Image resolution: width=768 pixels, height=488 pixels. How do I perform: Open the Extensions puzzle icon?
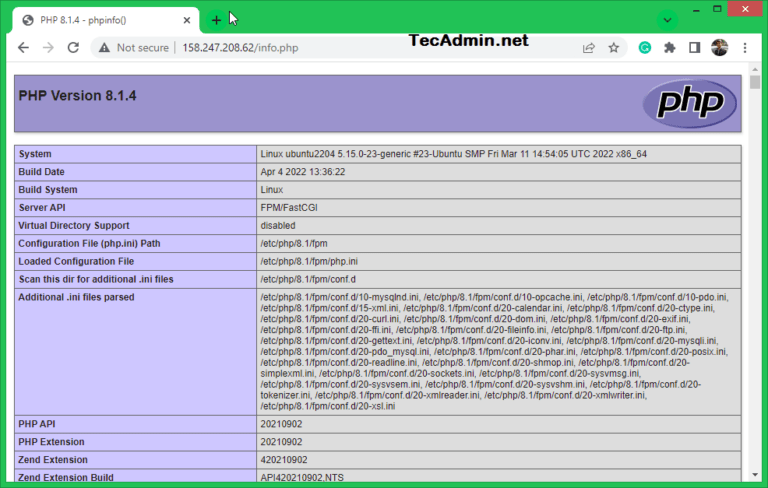(670, 47)
